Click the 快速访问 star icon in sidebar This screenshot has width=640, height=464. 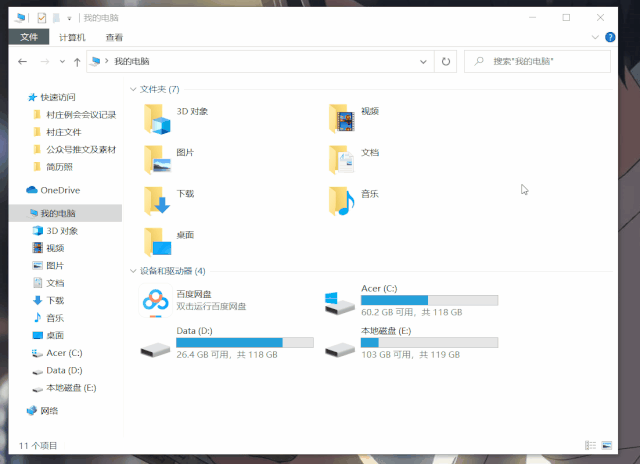pos(32,97)
